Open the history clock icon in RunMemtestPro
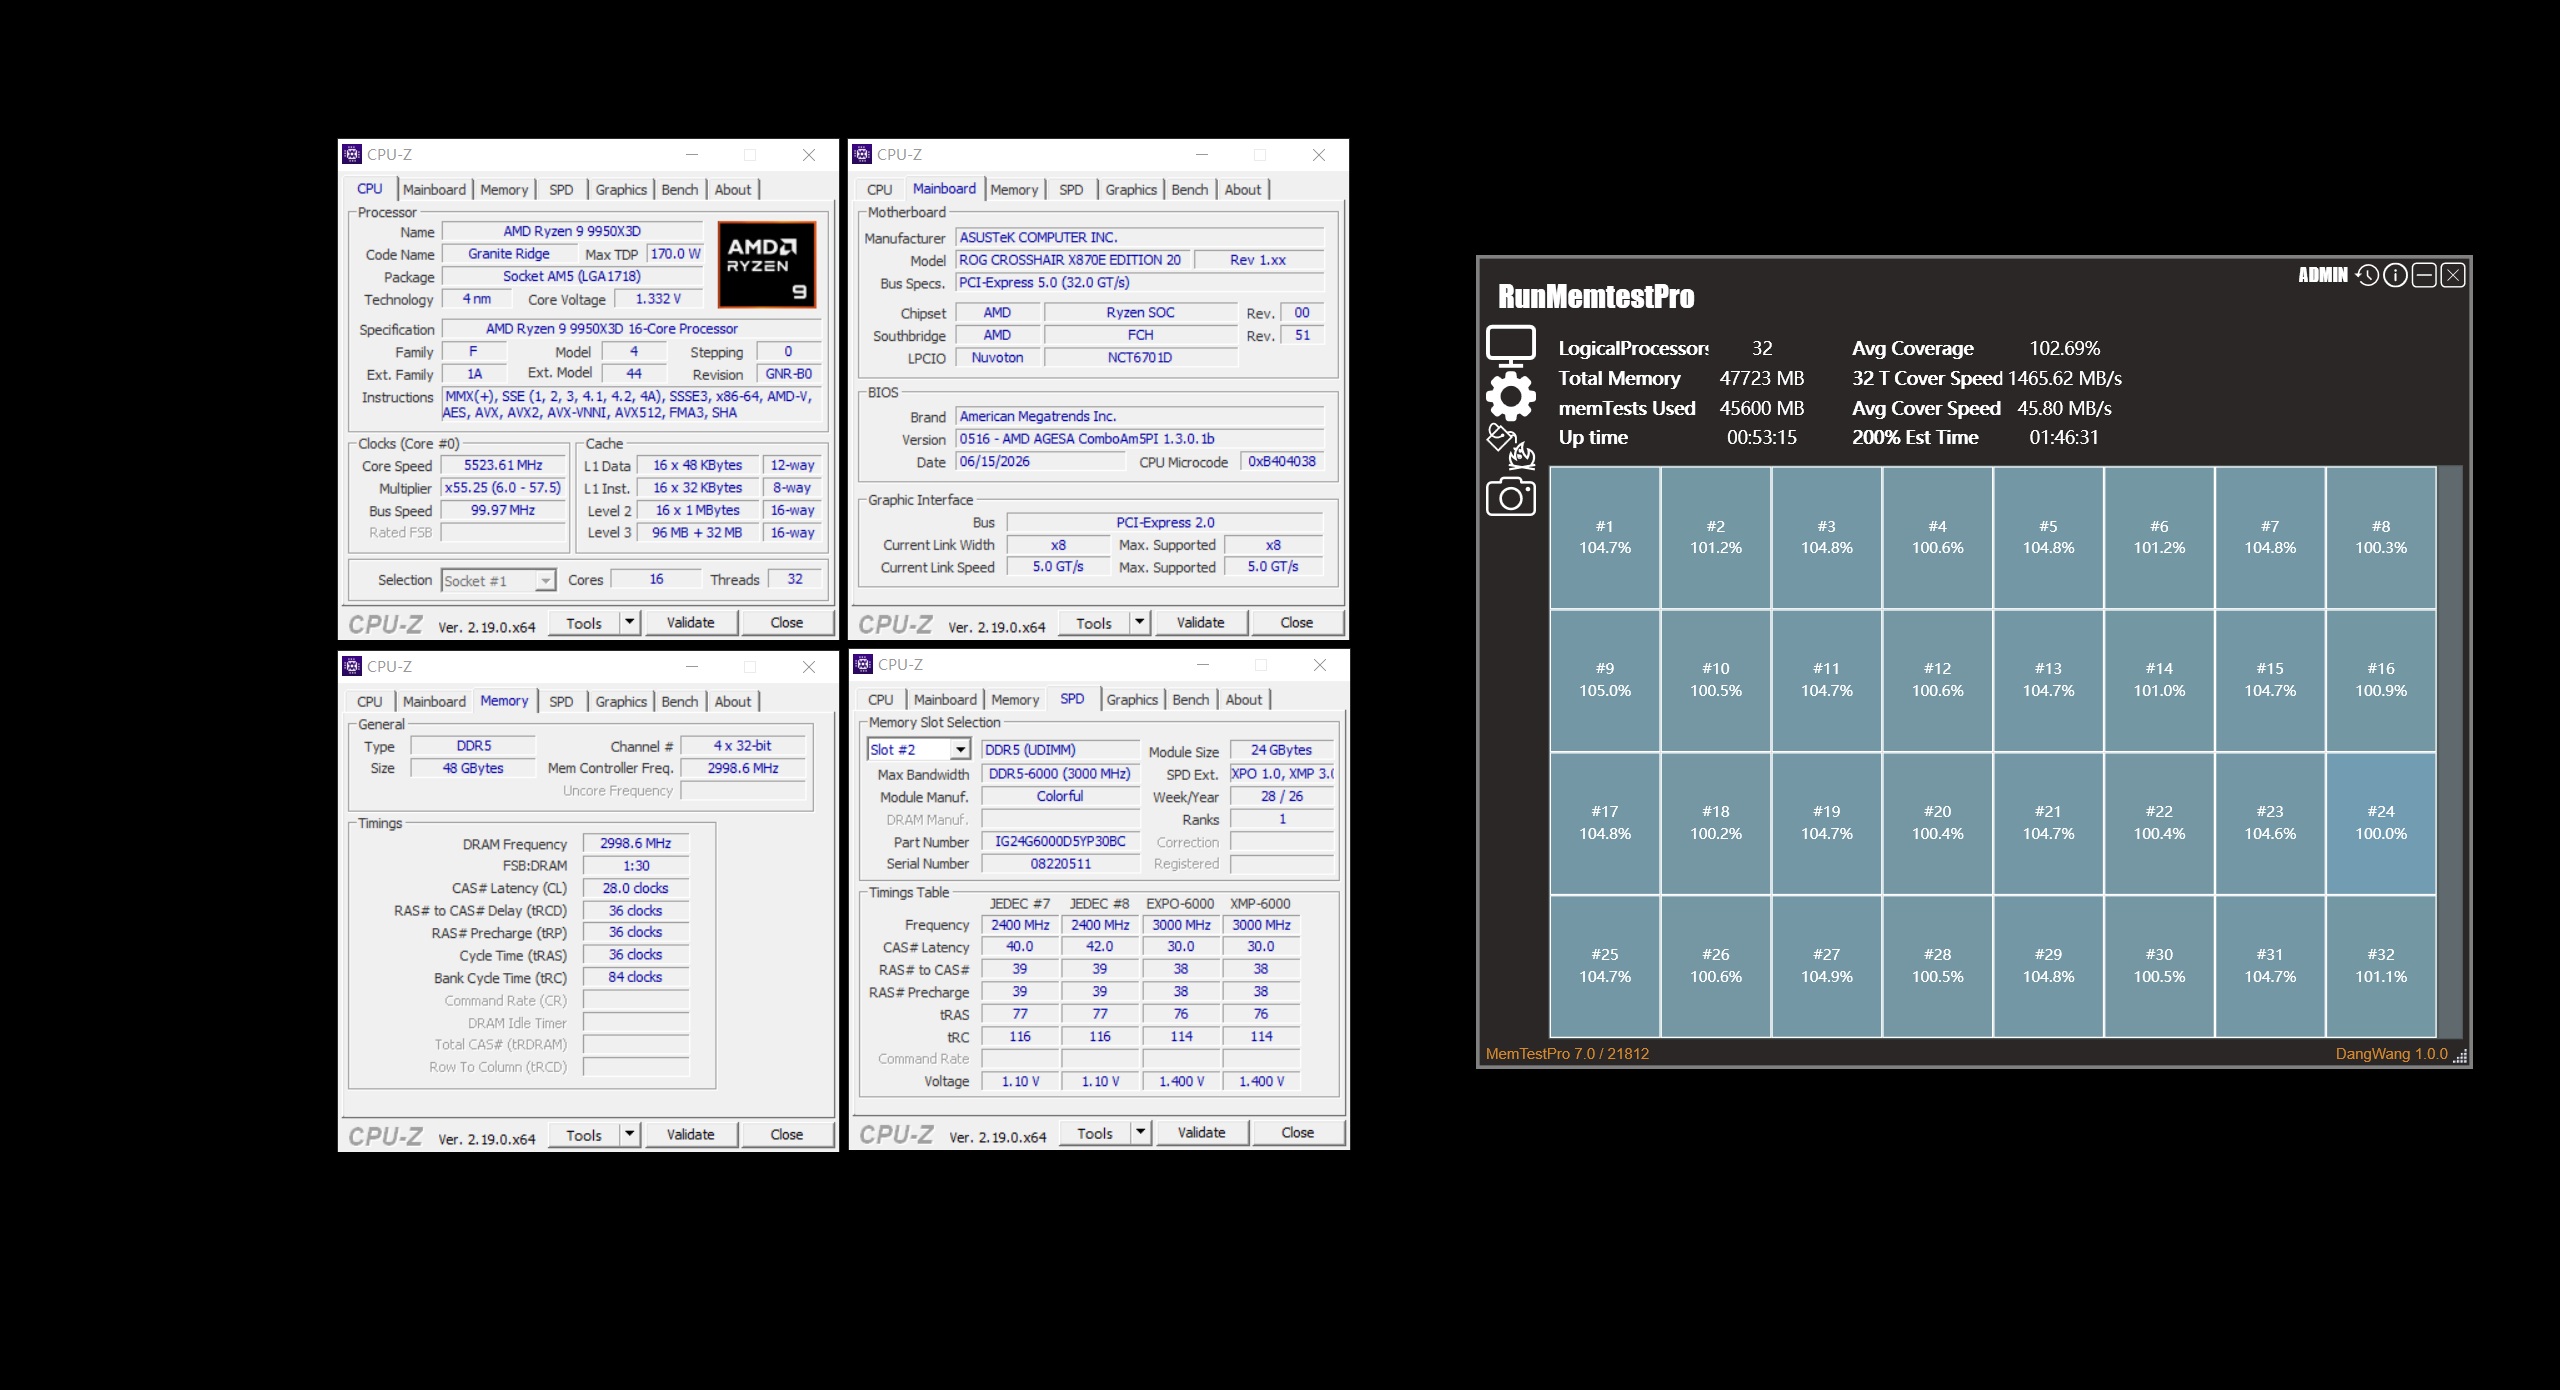The height and width of the screenshot is (1390, 2560). click(2366, 275)
